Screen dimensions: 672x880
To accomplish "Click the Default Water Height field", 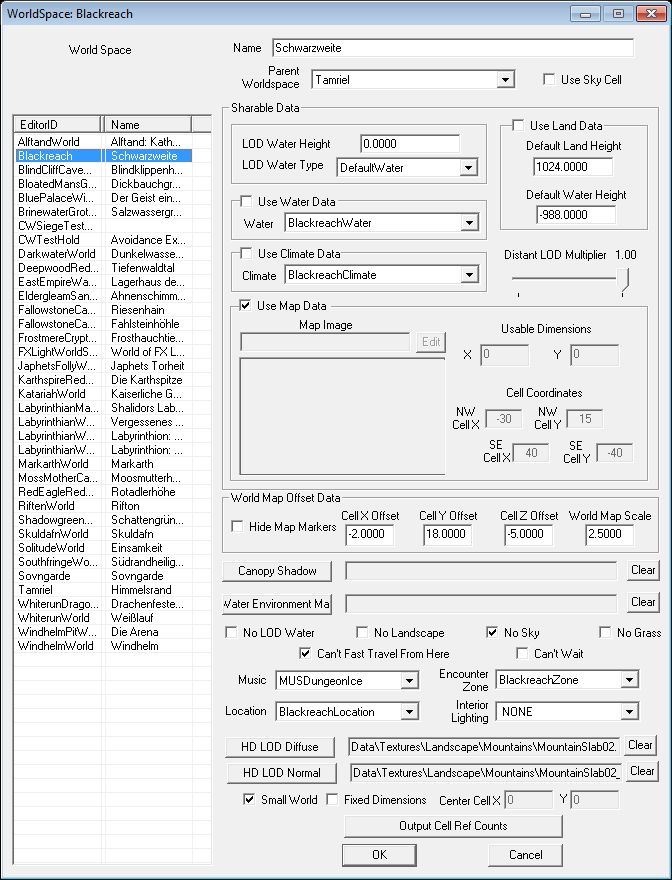I will pyautogui.click(x=575, y=215).
